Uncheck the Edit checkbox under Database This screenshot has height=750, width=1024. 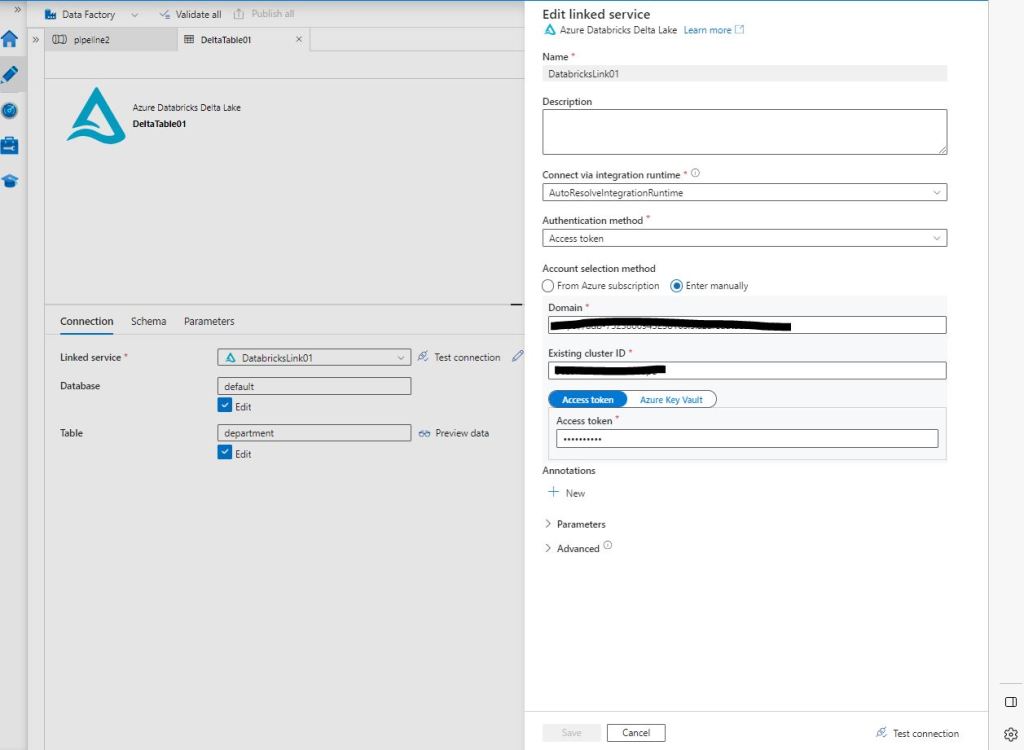click(225, 406)
